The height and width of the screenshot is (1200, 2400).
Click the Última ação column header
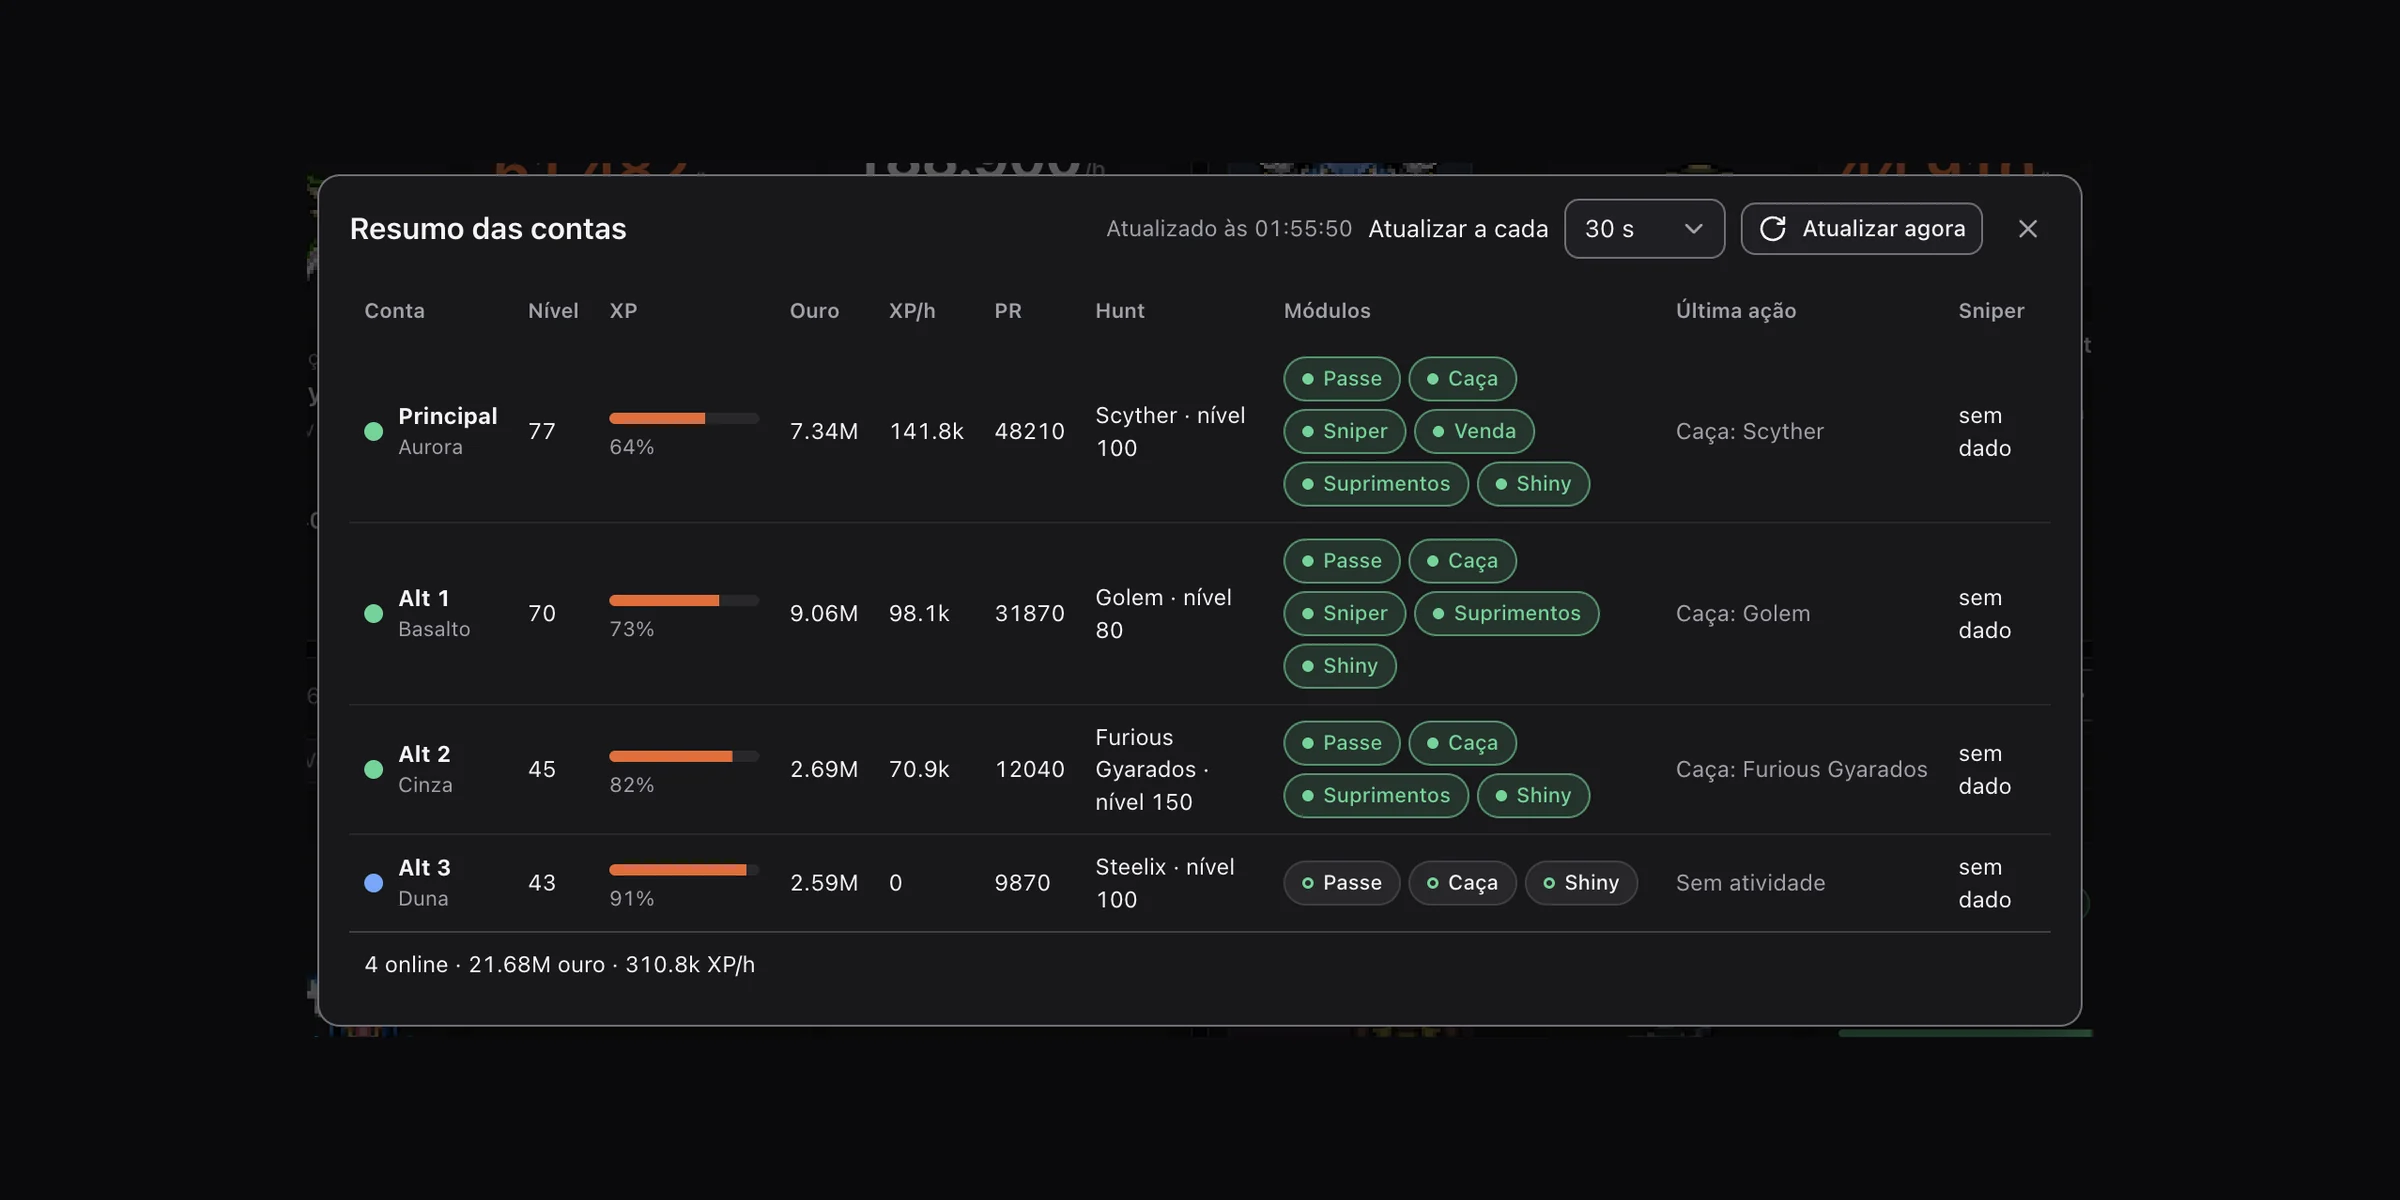[x=1736, y=311]
